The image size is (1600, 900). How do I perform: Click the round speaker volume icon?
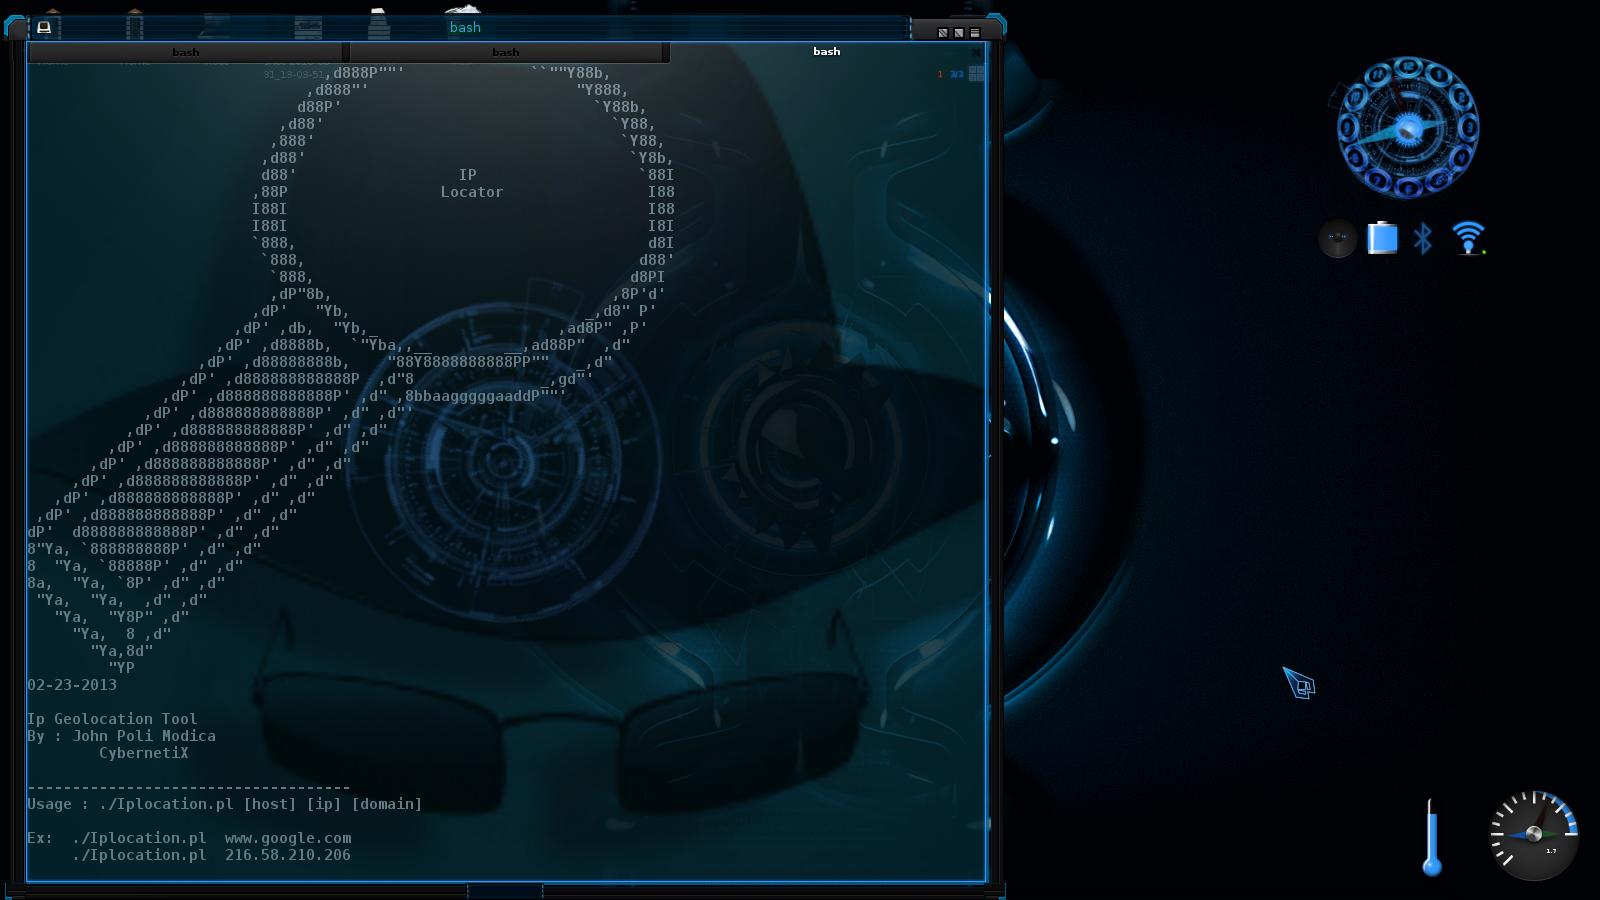point(1337,238)
